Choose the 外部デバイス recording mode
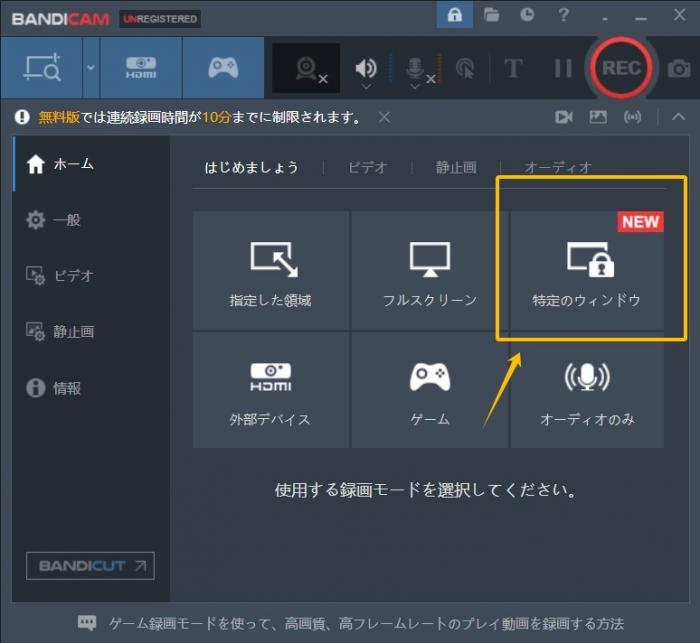 click(271, 390)
